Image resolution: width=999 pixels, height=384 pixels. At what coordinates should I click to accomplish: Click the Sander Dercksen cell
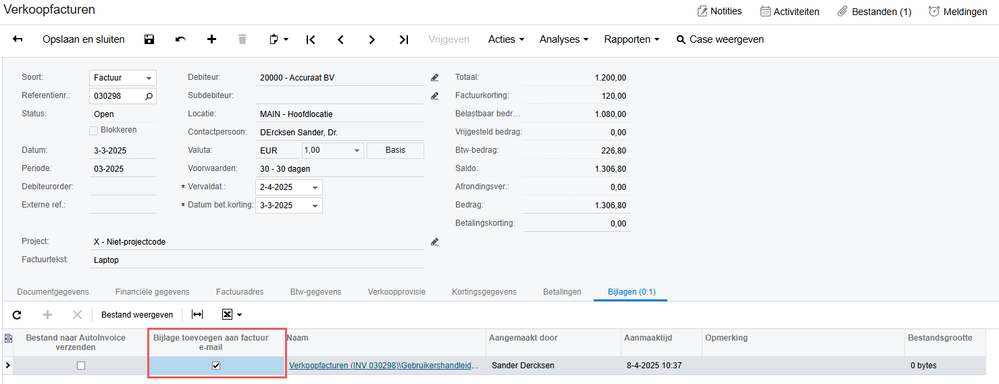pyautogui.click(x=553, y=366)
